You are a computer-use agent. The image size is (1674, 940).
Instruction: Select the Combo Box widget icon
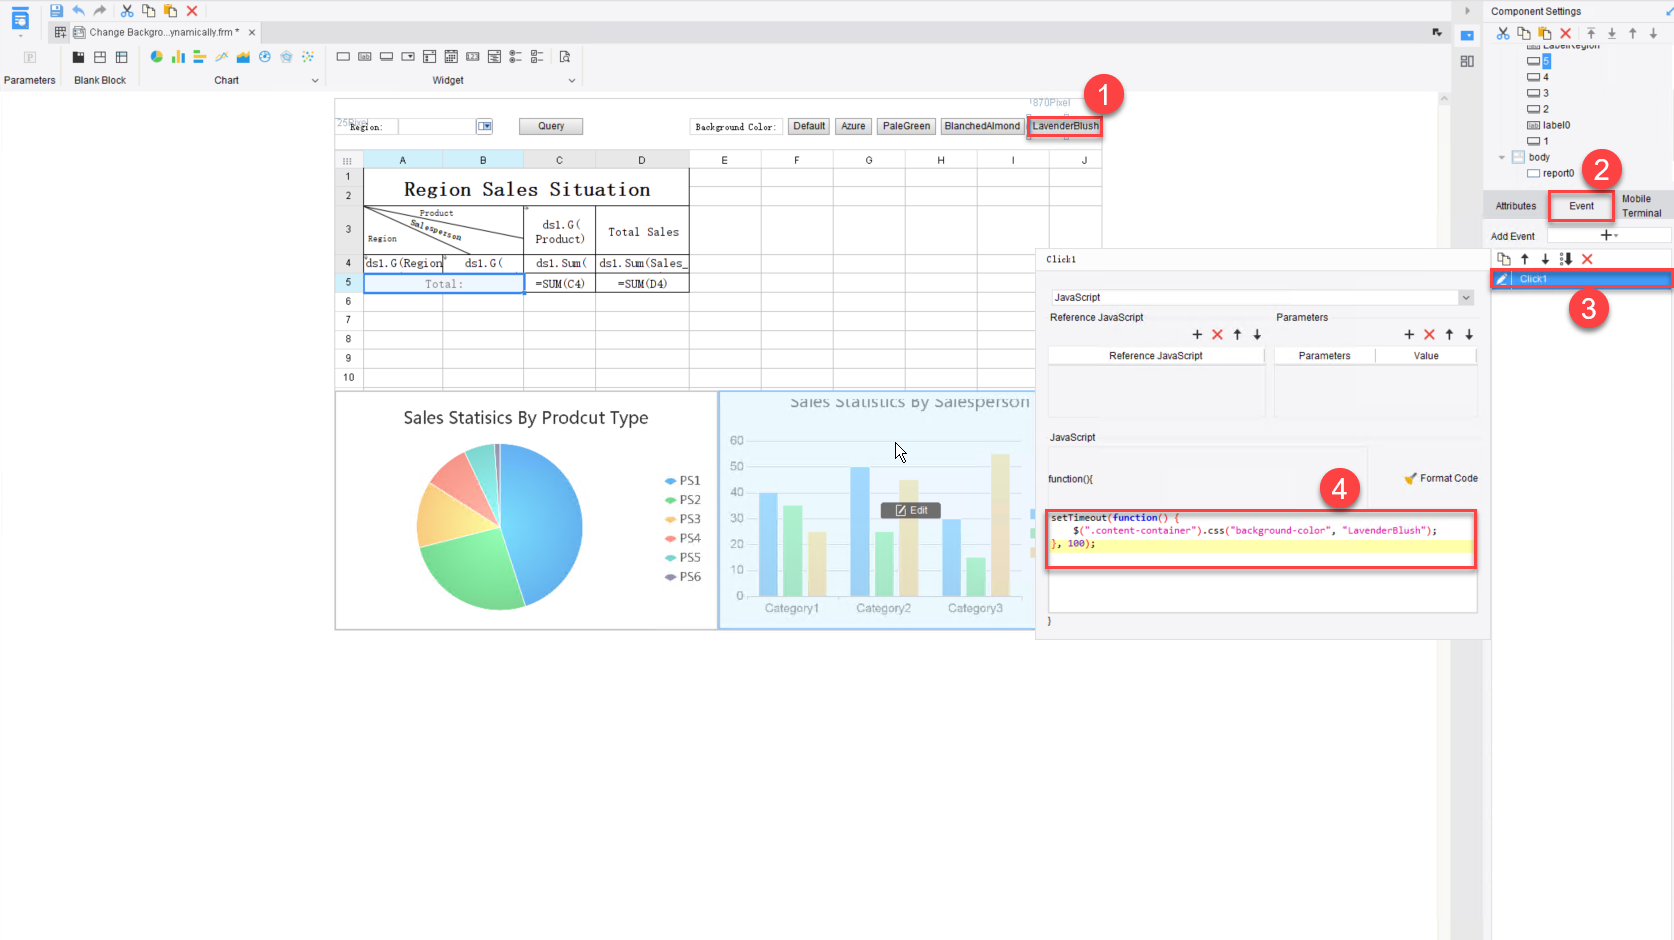408,57
